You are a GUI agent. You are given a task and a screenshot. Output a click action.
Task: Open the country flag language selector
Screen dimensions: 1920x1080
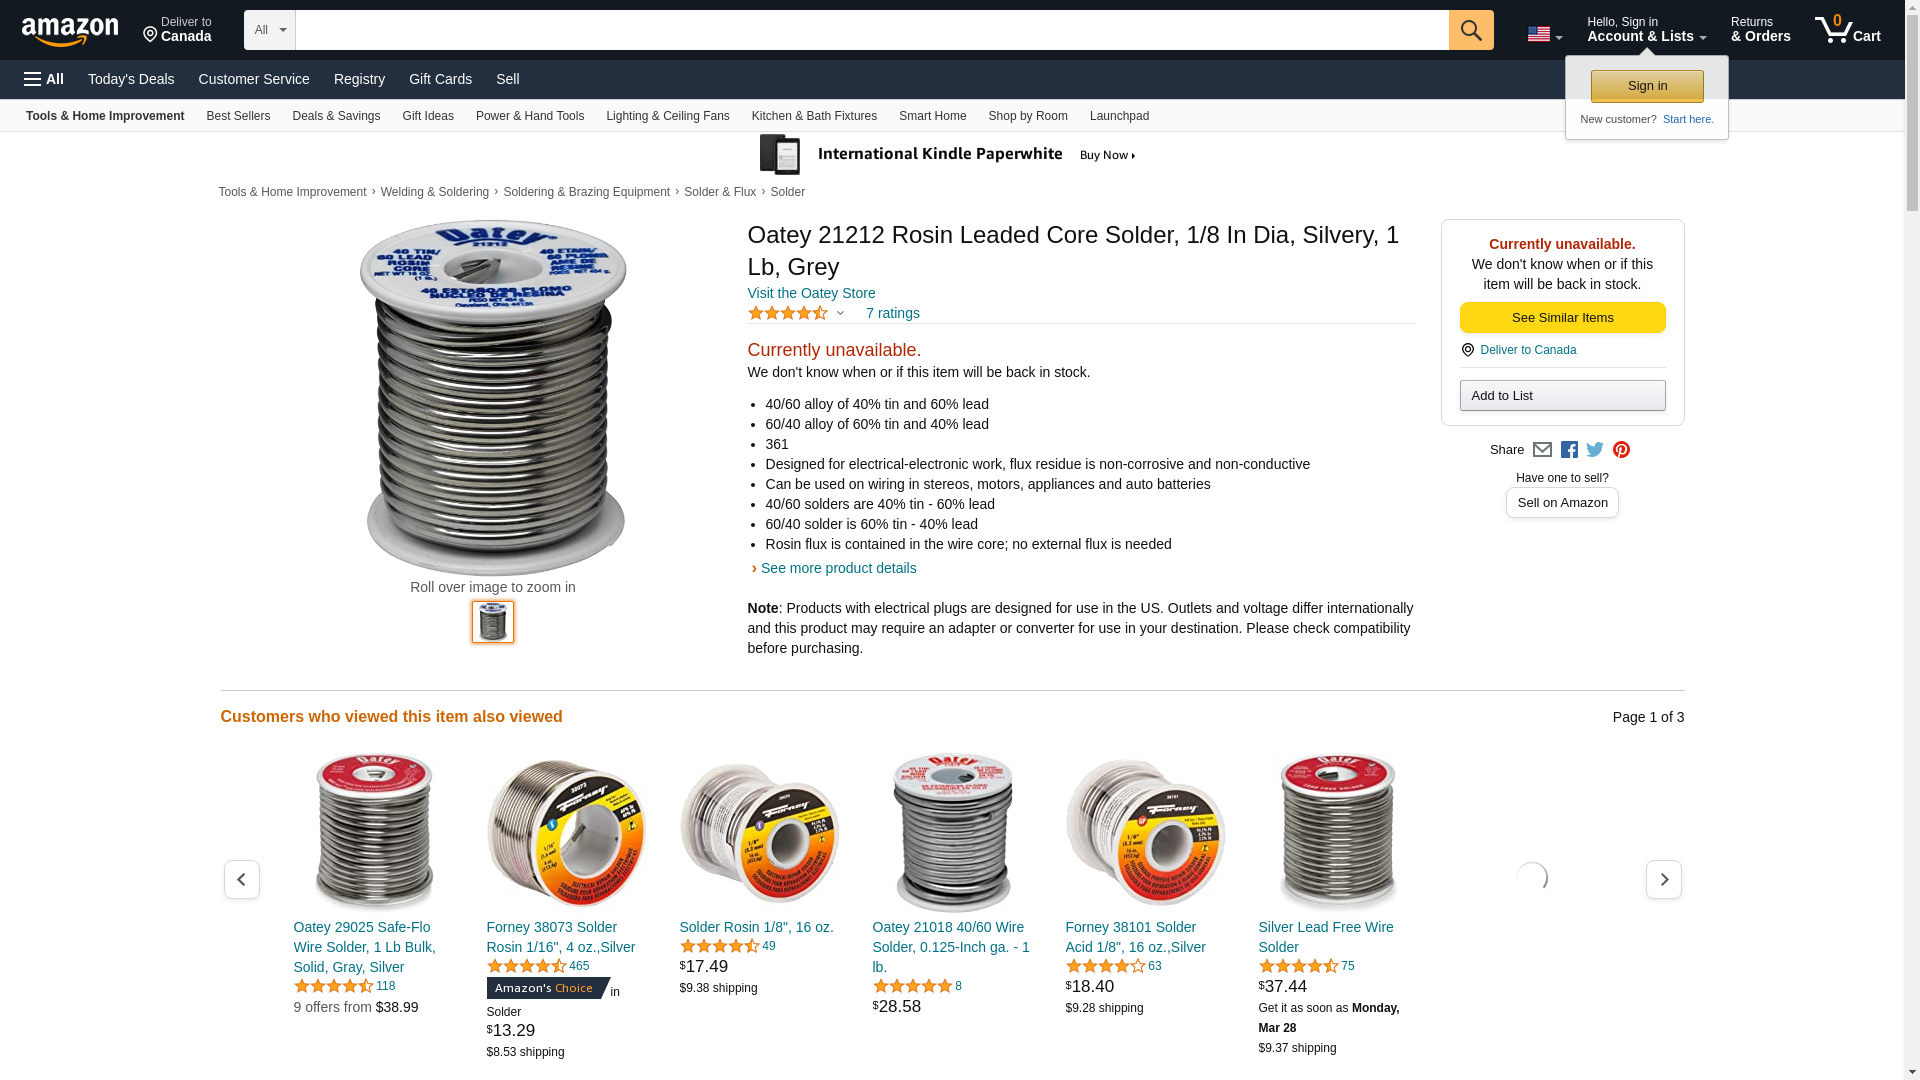[1544, 34]
